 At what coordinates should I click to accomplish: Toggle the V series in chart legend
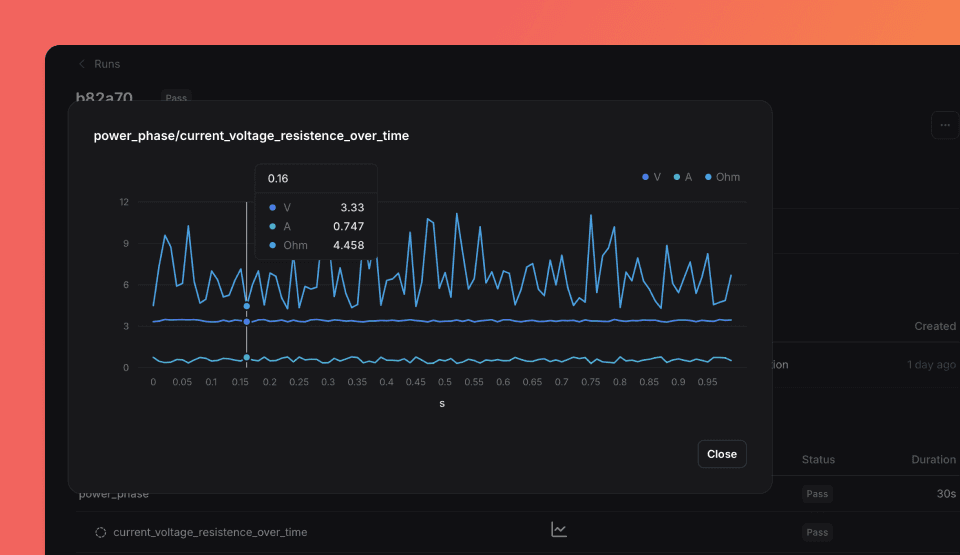point(656,177)
